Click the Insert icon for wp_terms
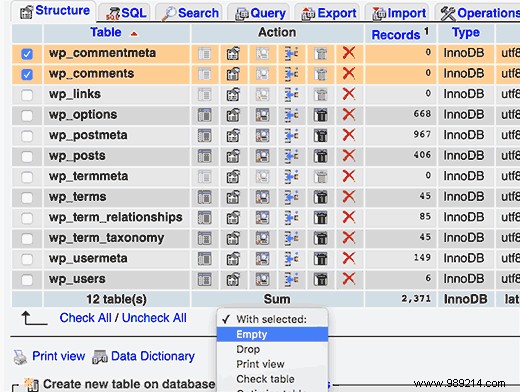 coord(291,197)
